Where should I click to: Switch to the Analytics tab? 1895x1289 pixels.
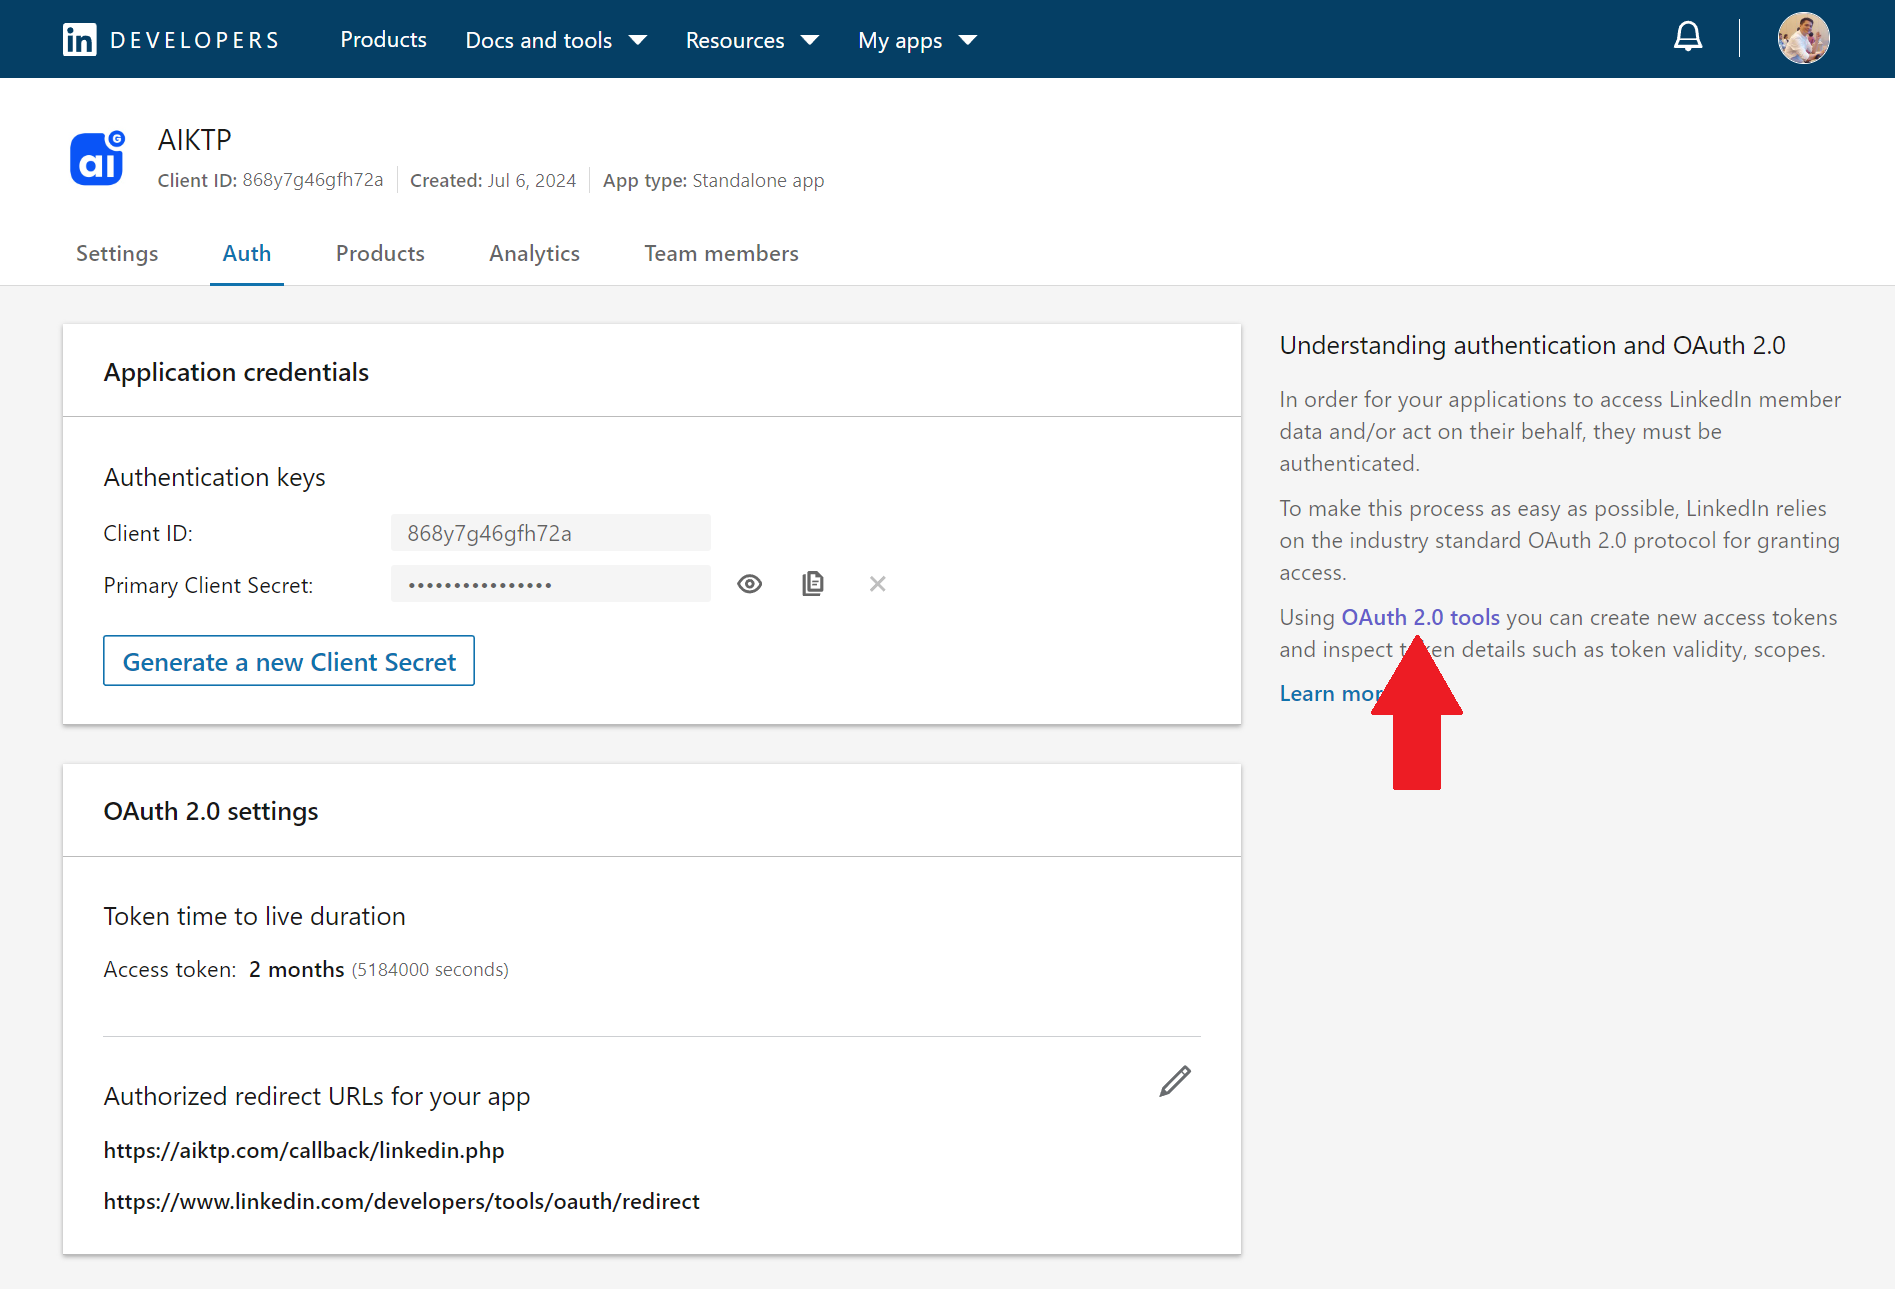534,254
